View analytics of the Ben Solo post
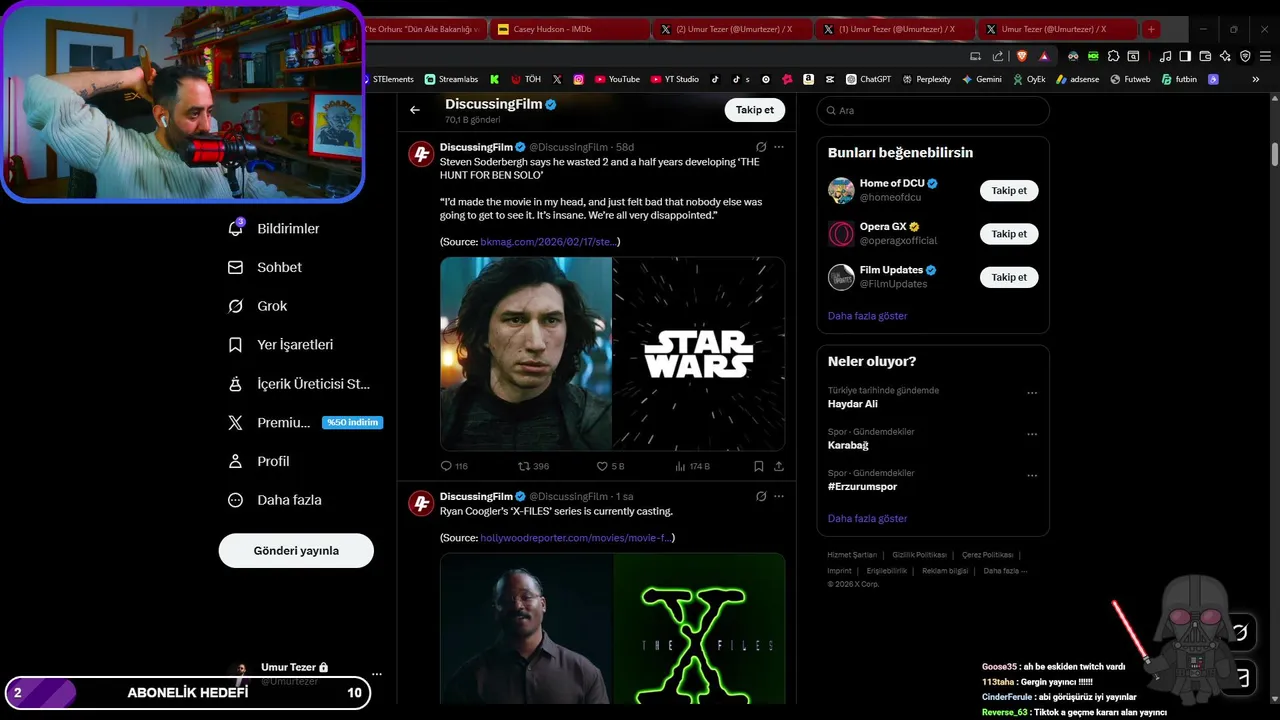1280x720 pixels. [692, 466]
